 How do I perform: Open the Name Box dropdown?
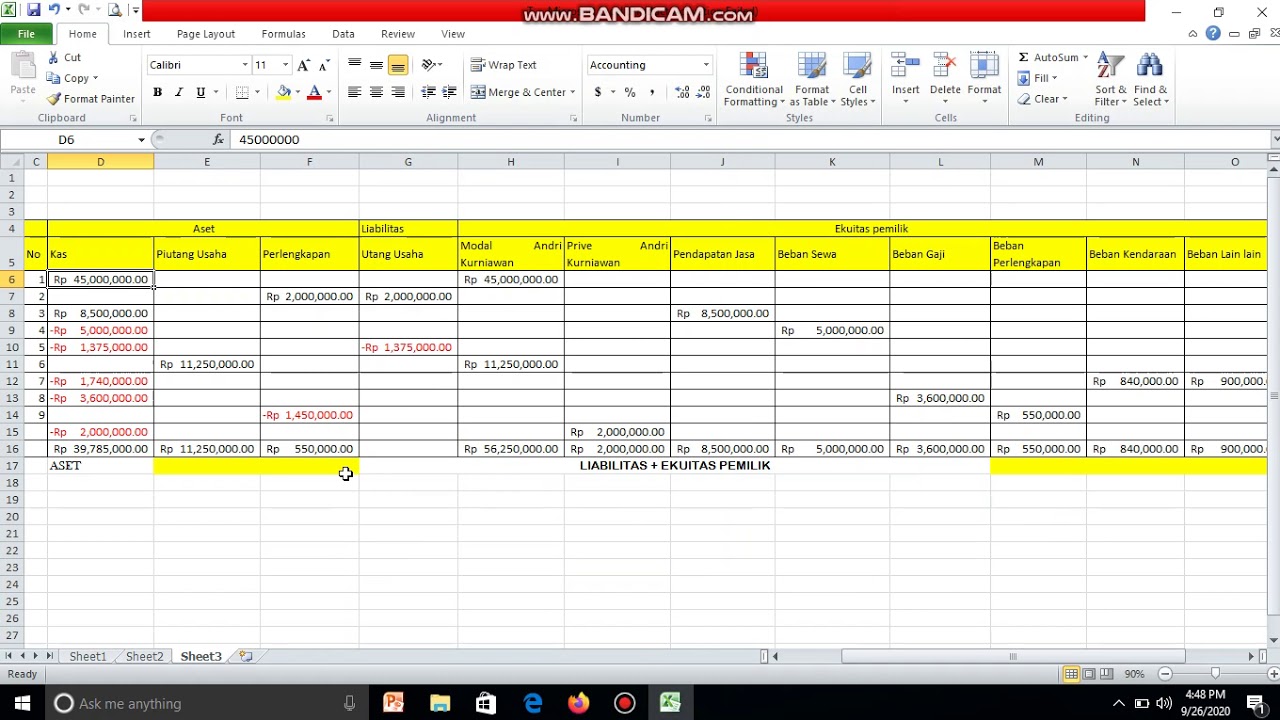pos(141,140)
